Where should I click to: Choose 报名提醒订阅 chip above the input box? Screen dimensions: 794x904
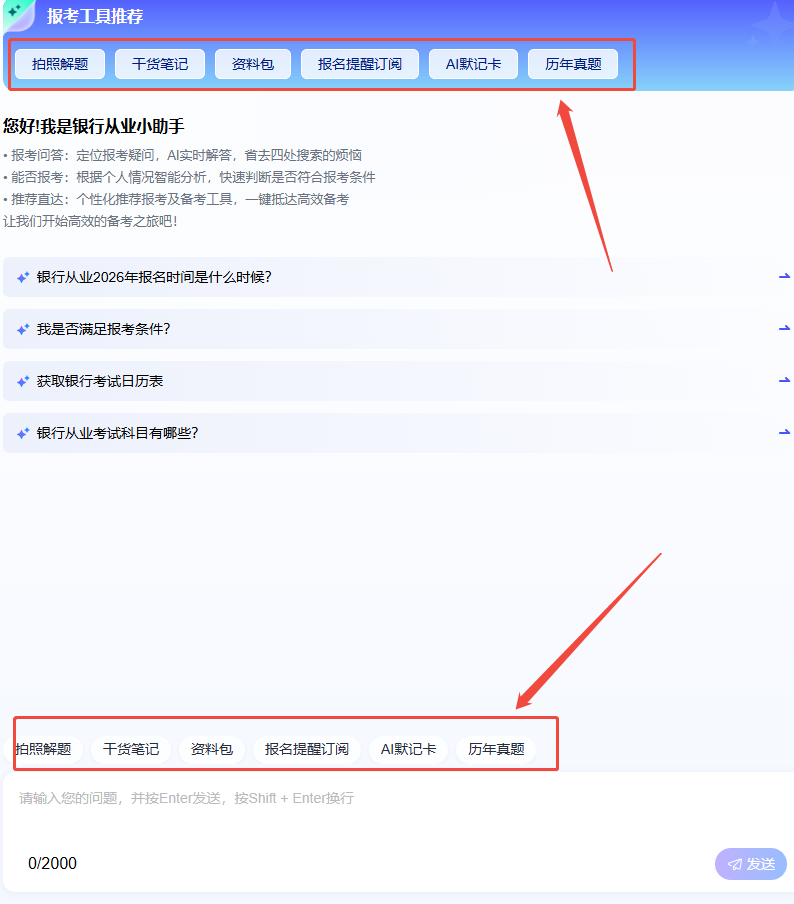coord(307,749)
